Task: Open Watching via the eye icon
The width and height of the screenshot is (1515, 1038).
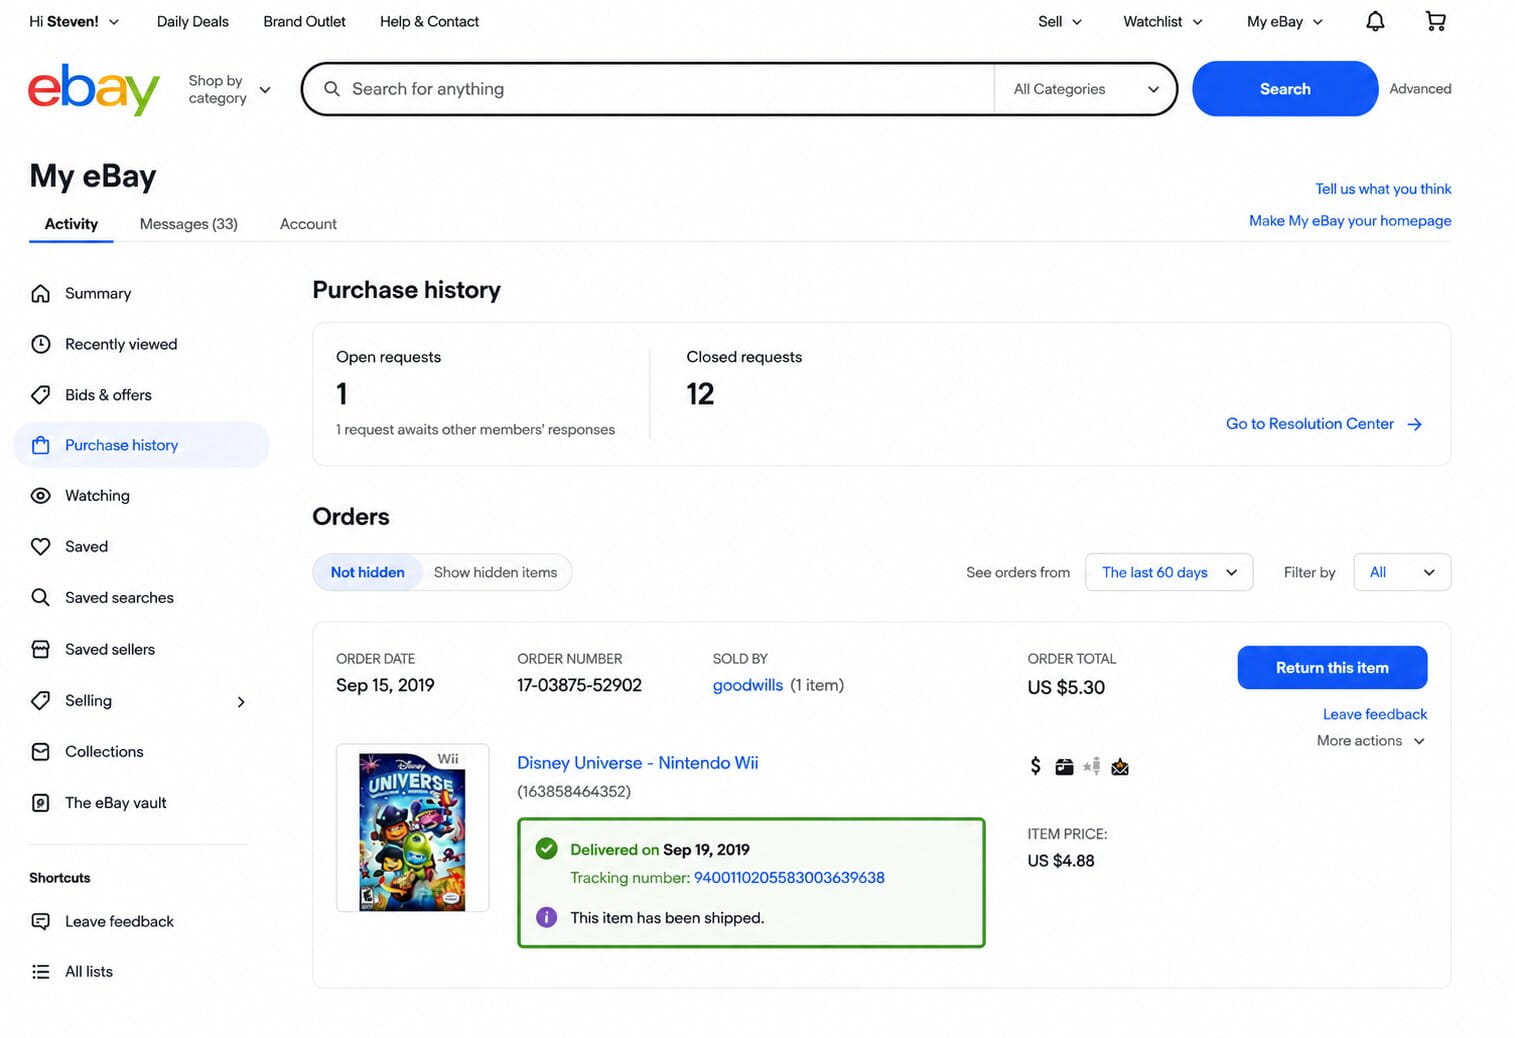Action: point(40,495)
